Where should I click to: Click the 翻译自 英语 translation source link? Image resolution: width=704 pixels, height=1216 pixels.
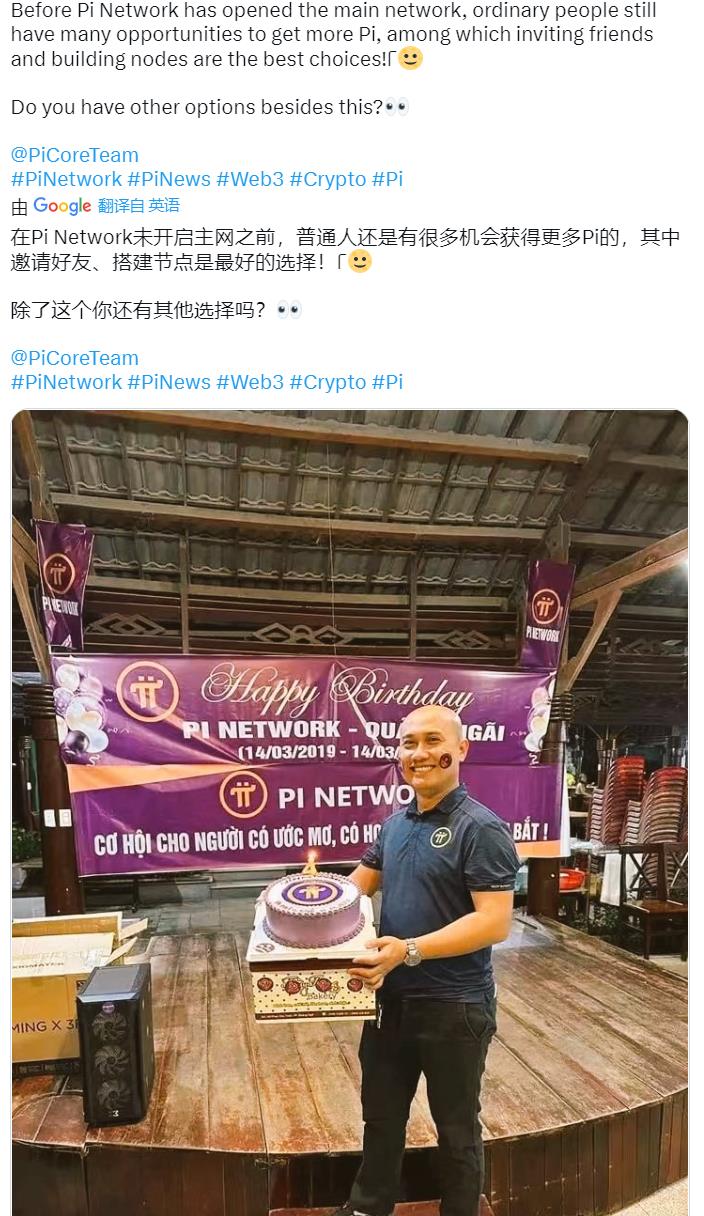(139, 206)
